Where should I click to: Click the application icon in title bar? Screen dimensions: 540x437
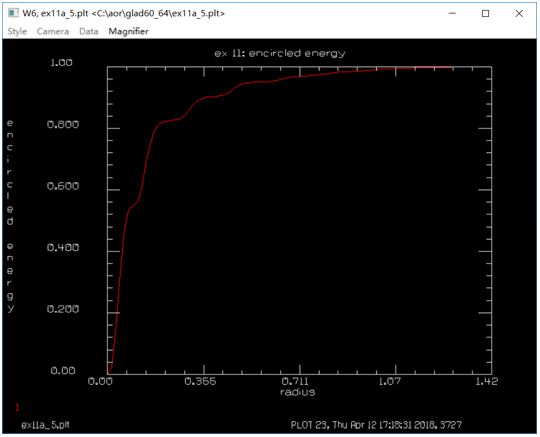(x=13, y=13)
